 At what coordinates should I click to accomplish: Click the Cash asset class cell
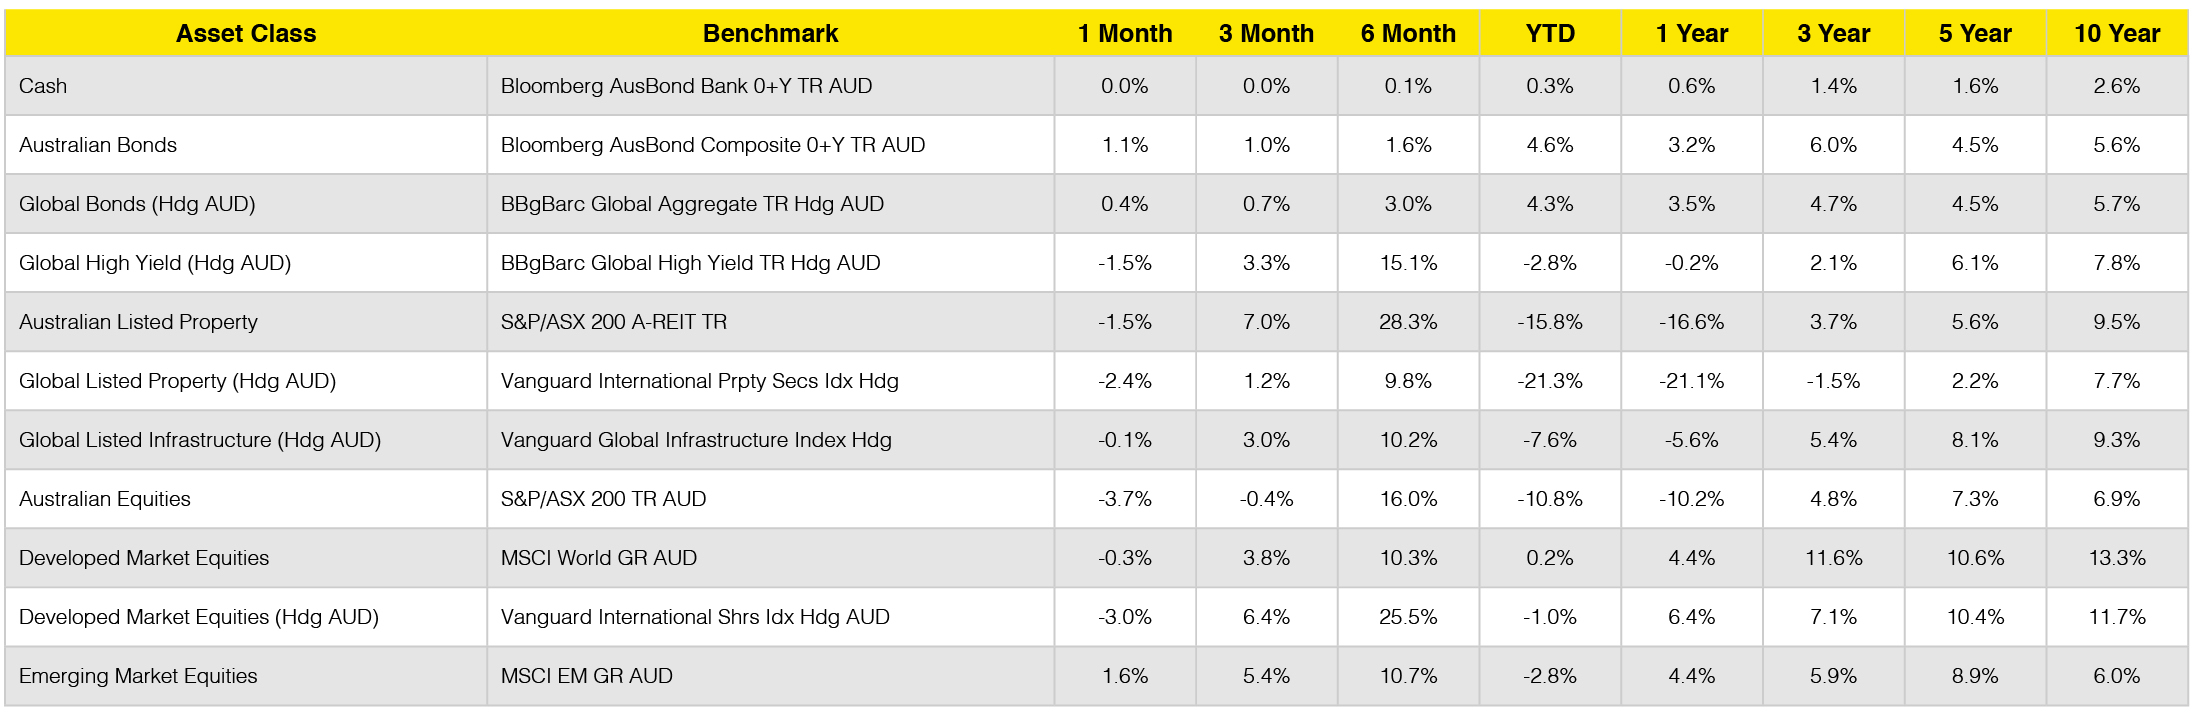click(43, 86)
